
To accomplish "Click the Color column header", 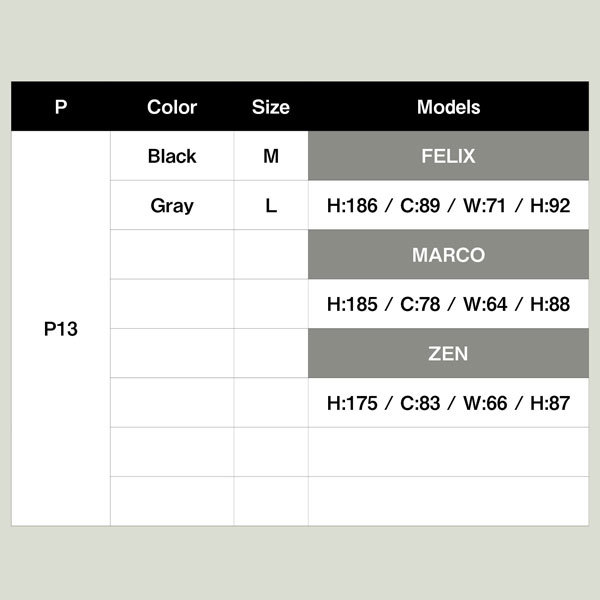I will pyautogui.click(x=172, y=107).
